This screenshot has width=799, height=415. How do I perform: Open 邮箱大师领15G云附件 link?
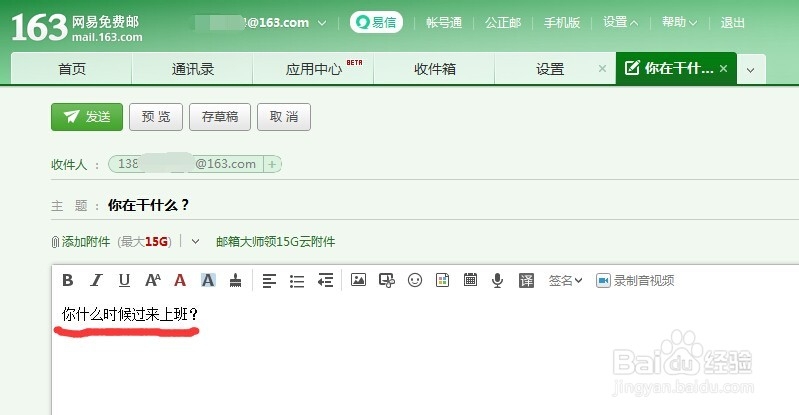tap(276, 242)
